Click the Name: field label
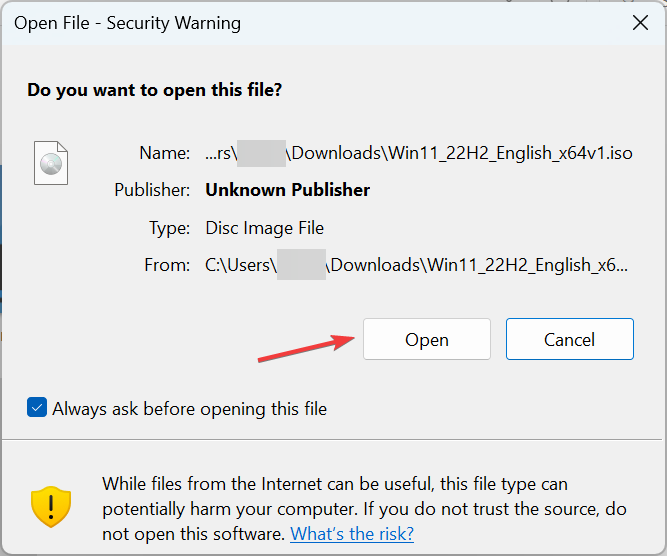This screenshot has width=667, height=556. pyautogui.click(x=165, y=153)
